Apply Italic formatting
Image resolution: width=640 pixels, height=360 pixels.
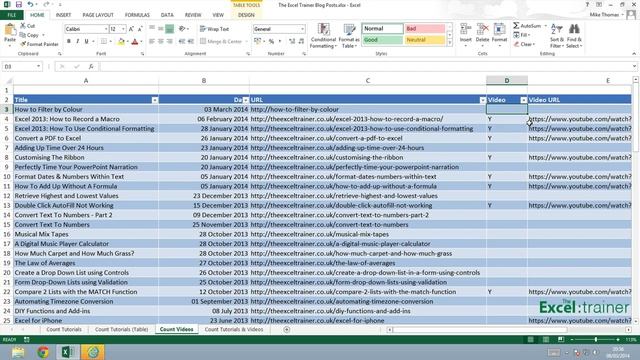(x=78, y=41)
